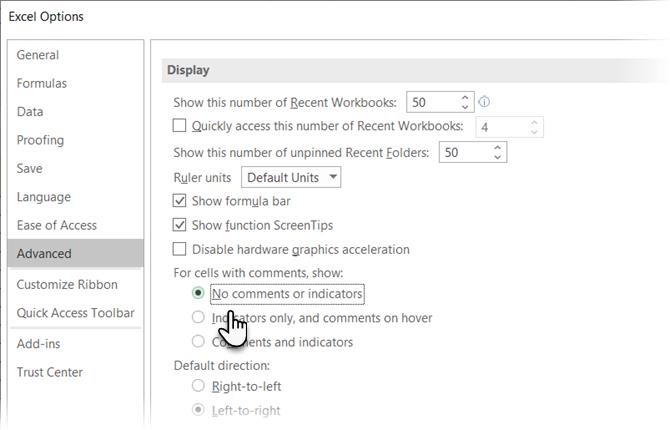
Task: Decrease unpinned Recent Folders spinner
Action: (499, 157)
